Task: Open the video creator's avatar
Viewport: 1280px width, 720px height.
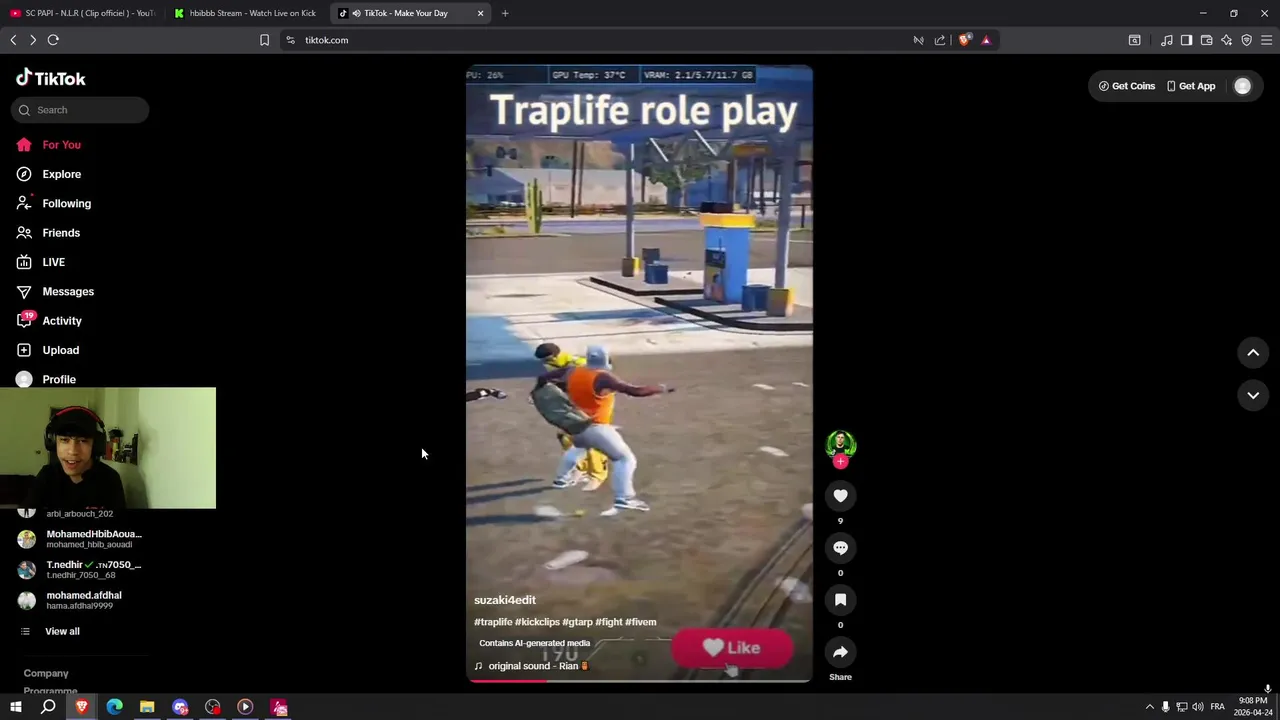Action: click(x=840, y=444)
